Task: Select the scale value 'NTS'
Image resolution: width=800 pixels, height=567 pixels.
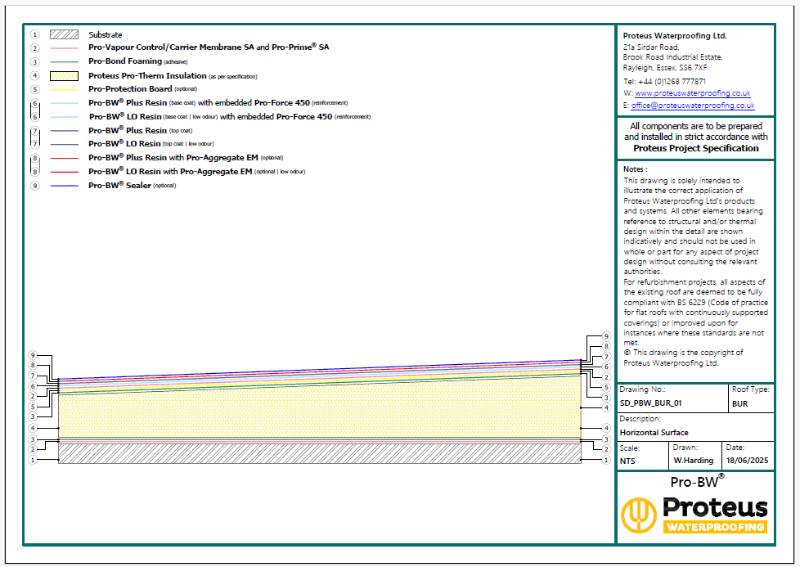Action: tap(628, 461)
